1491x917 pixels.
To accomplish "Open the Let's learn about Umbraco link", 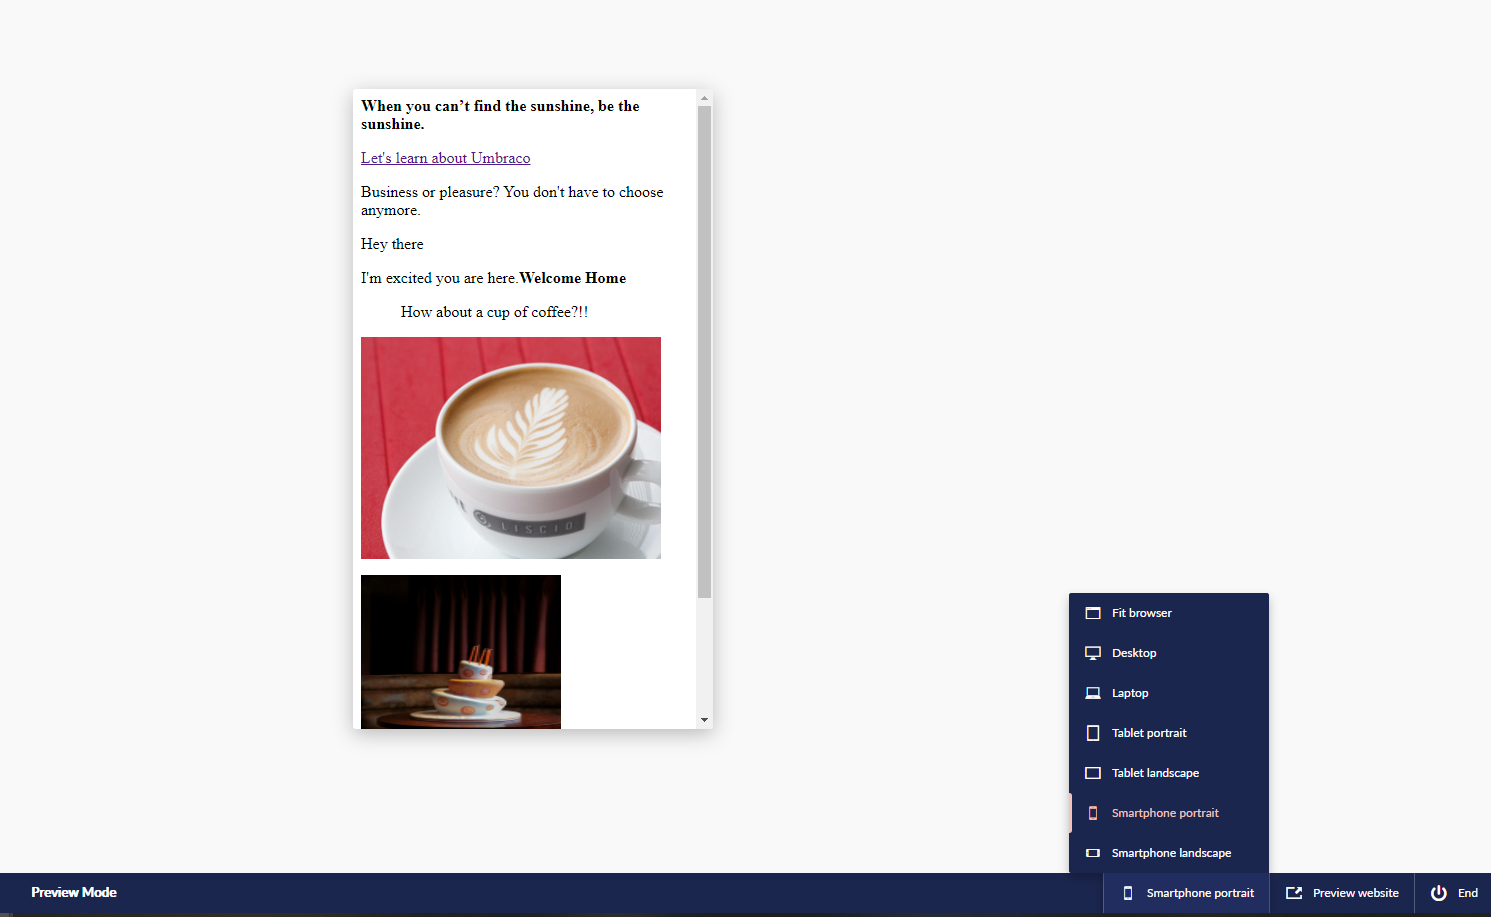I will (x=445, y=157).
